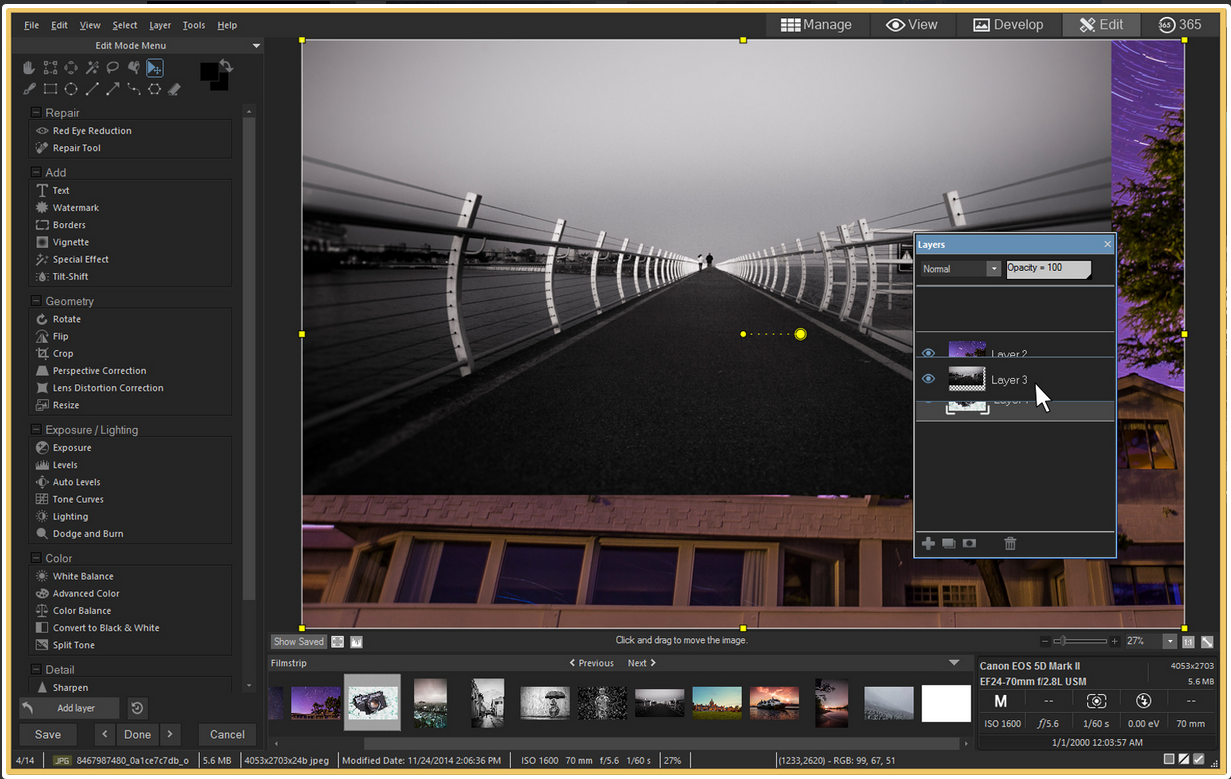This screenshot has width=1231, height=779.
Task: Select the Lasso selection tool
Action: 113,68
